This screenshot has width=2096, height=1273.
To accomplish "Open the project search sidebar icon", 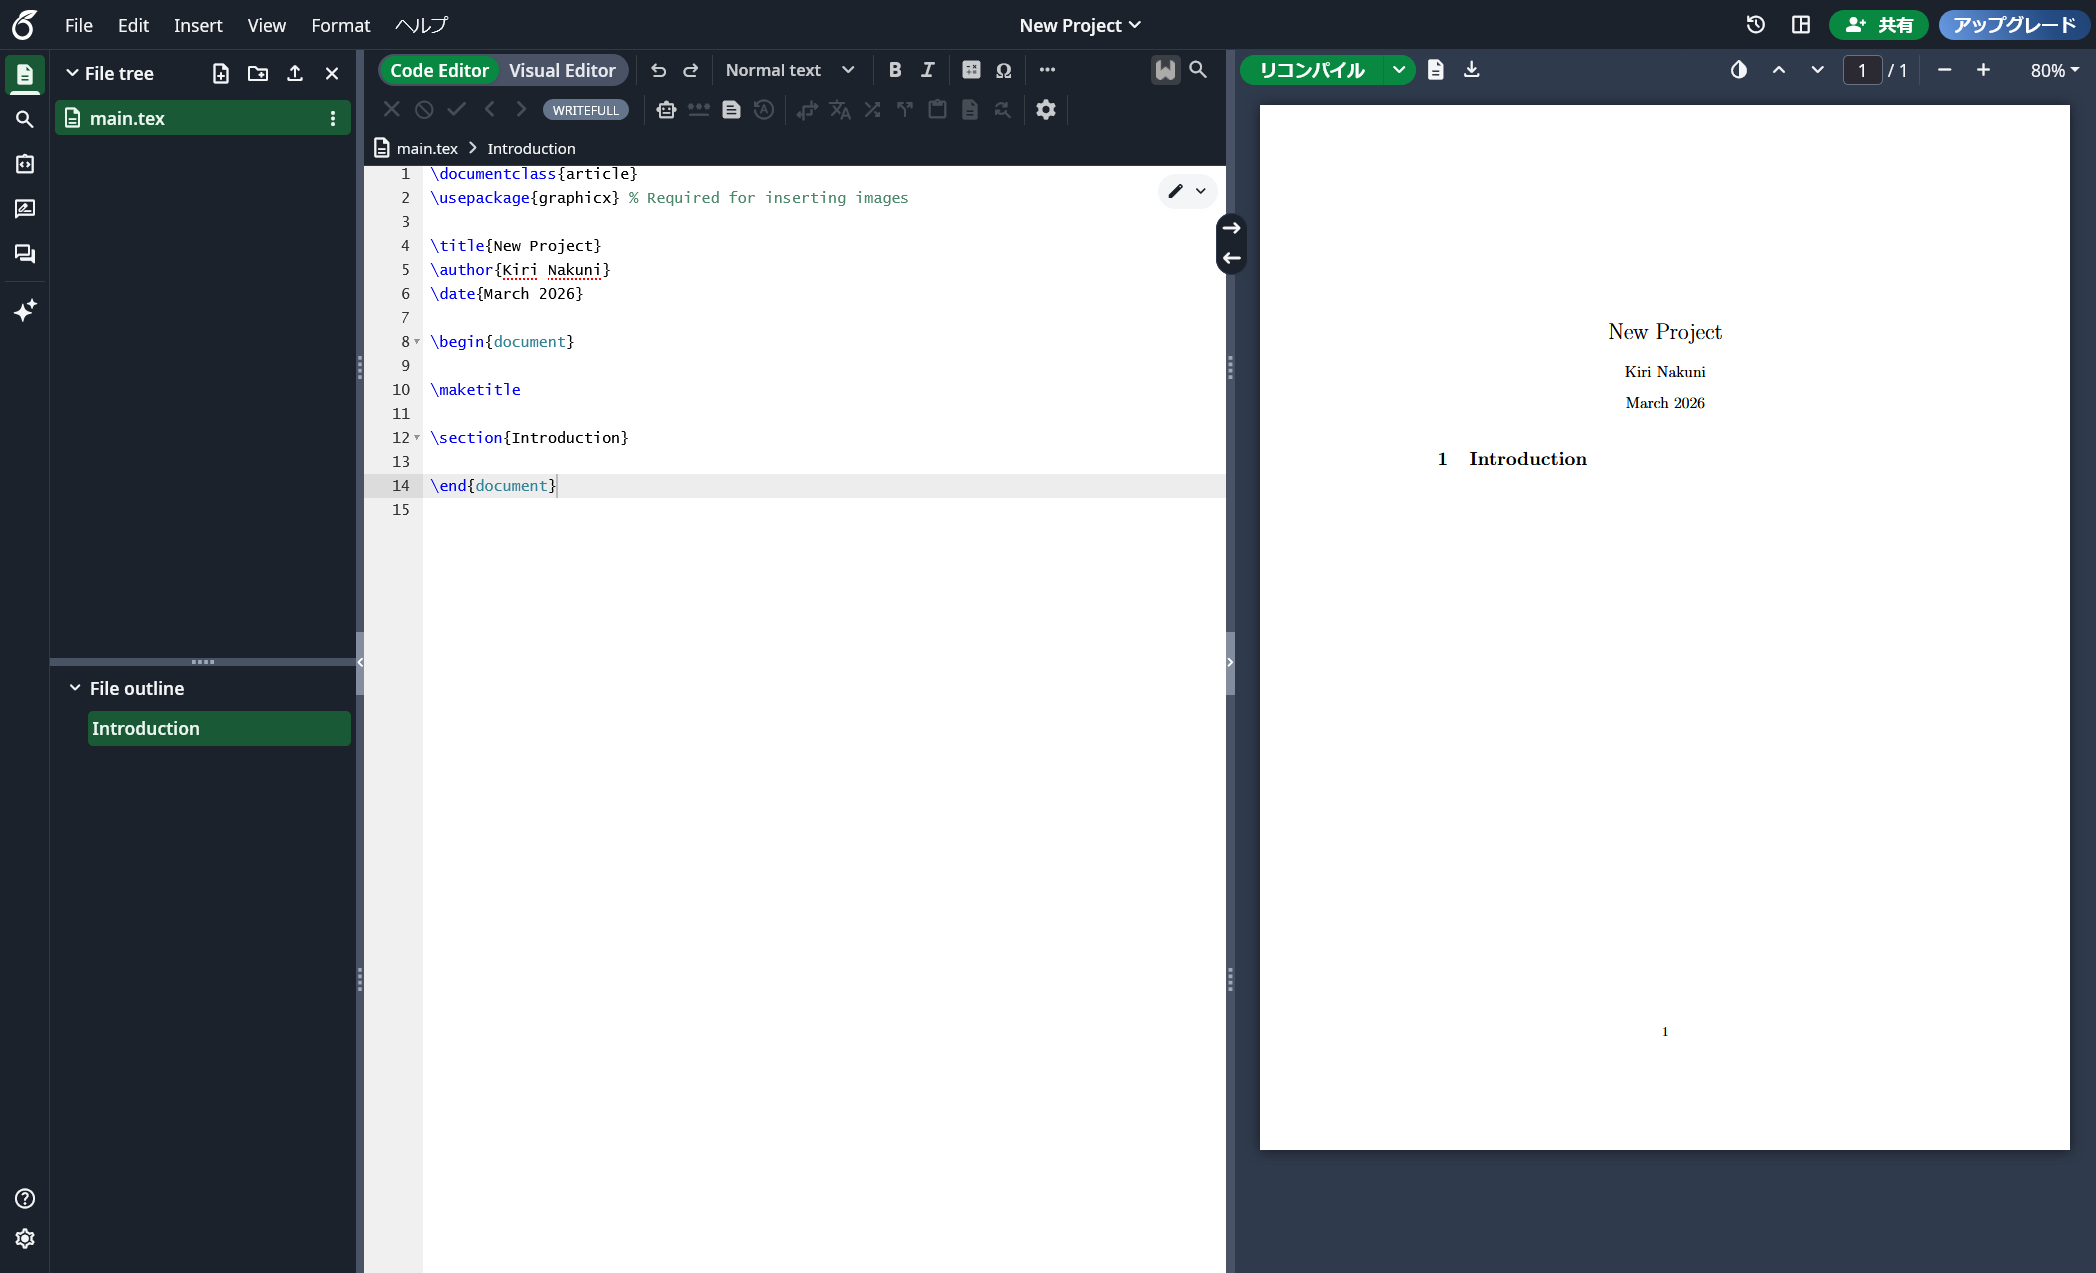I will (25, 119).
